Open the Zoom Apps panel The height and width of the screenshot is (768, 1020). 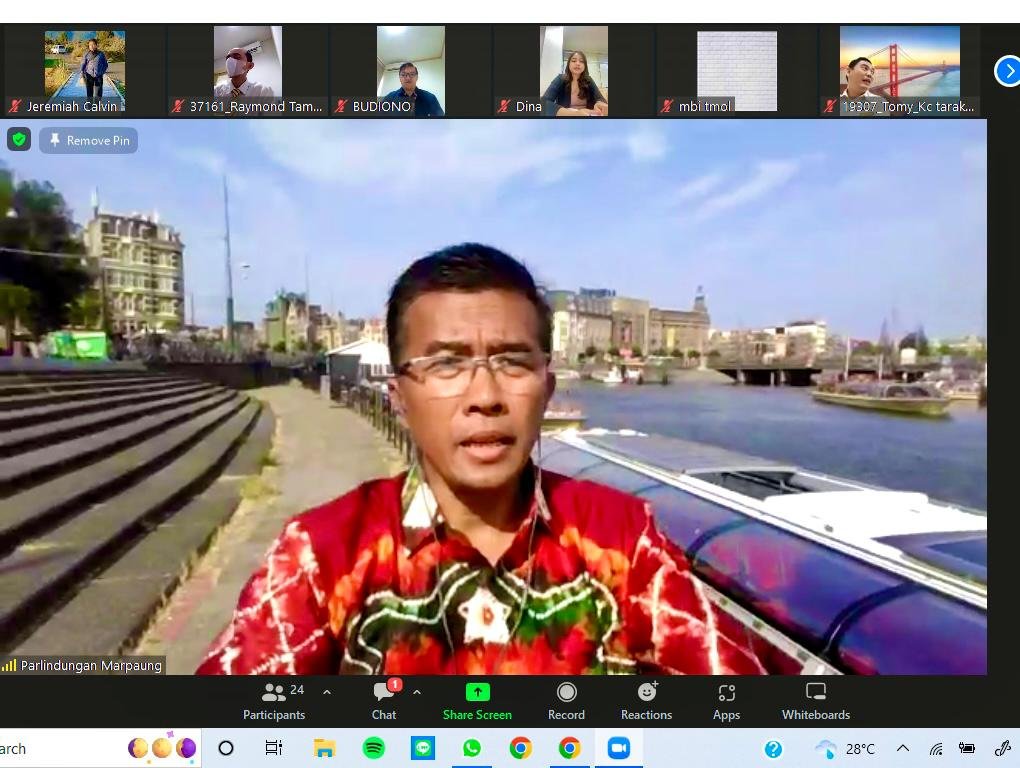pyautogui.click(x=726, y=701)
